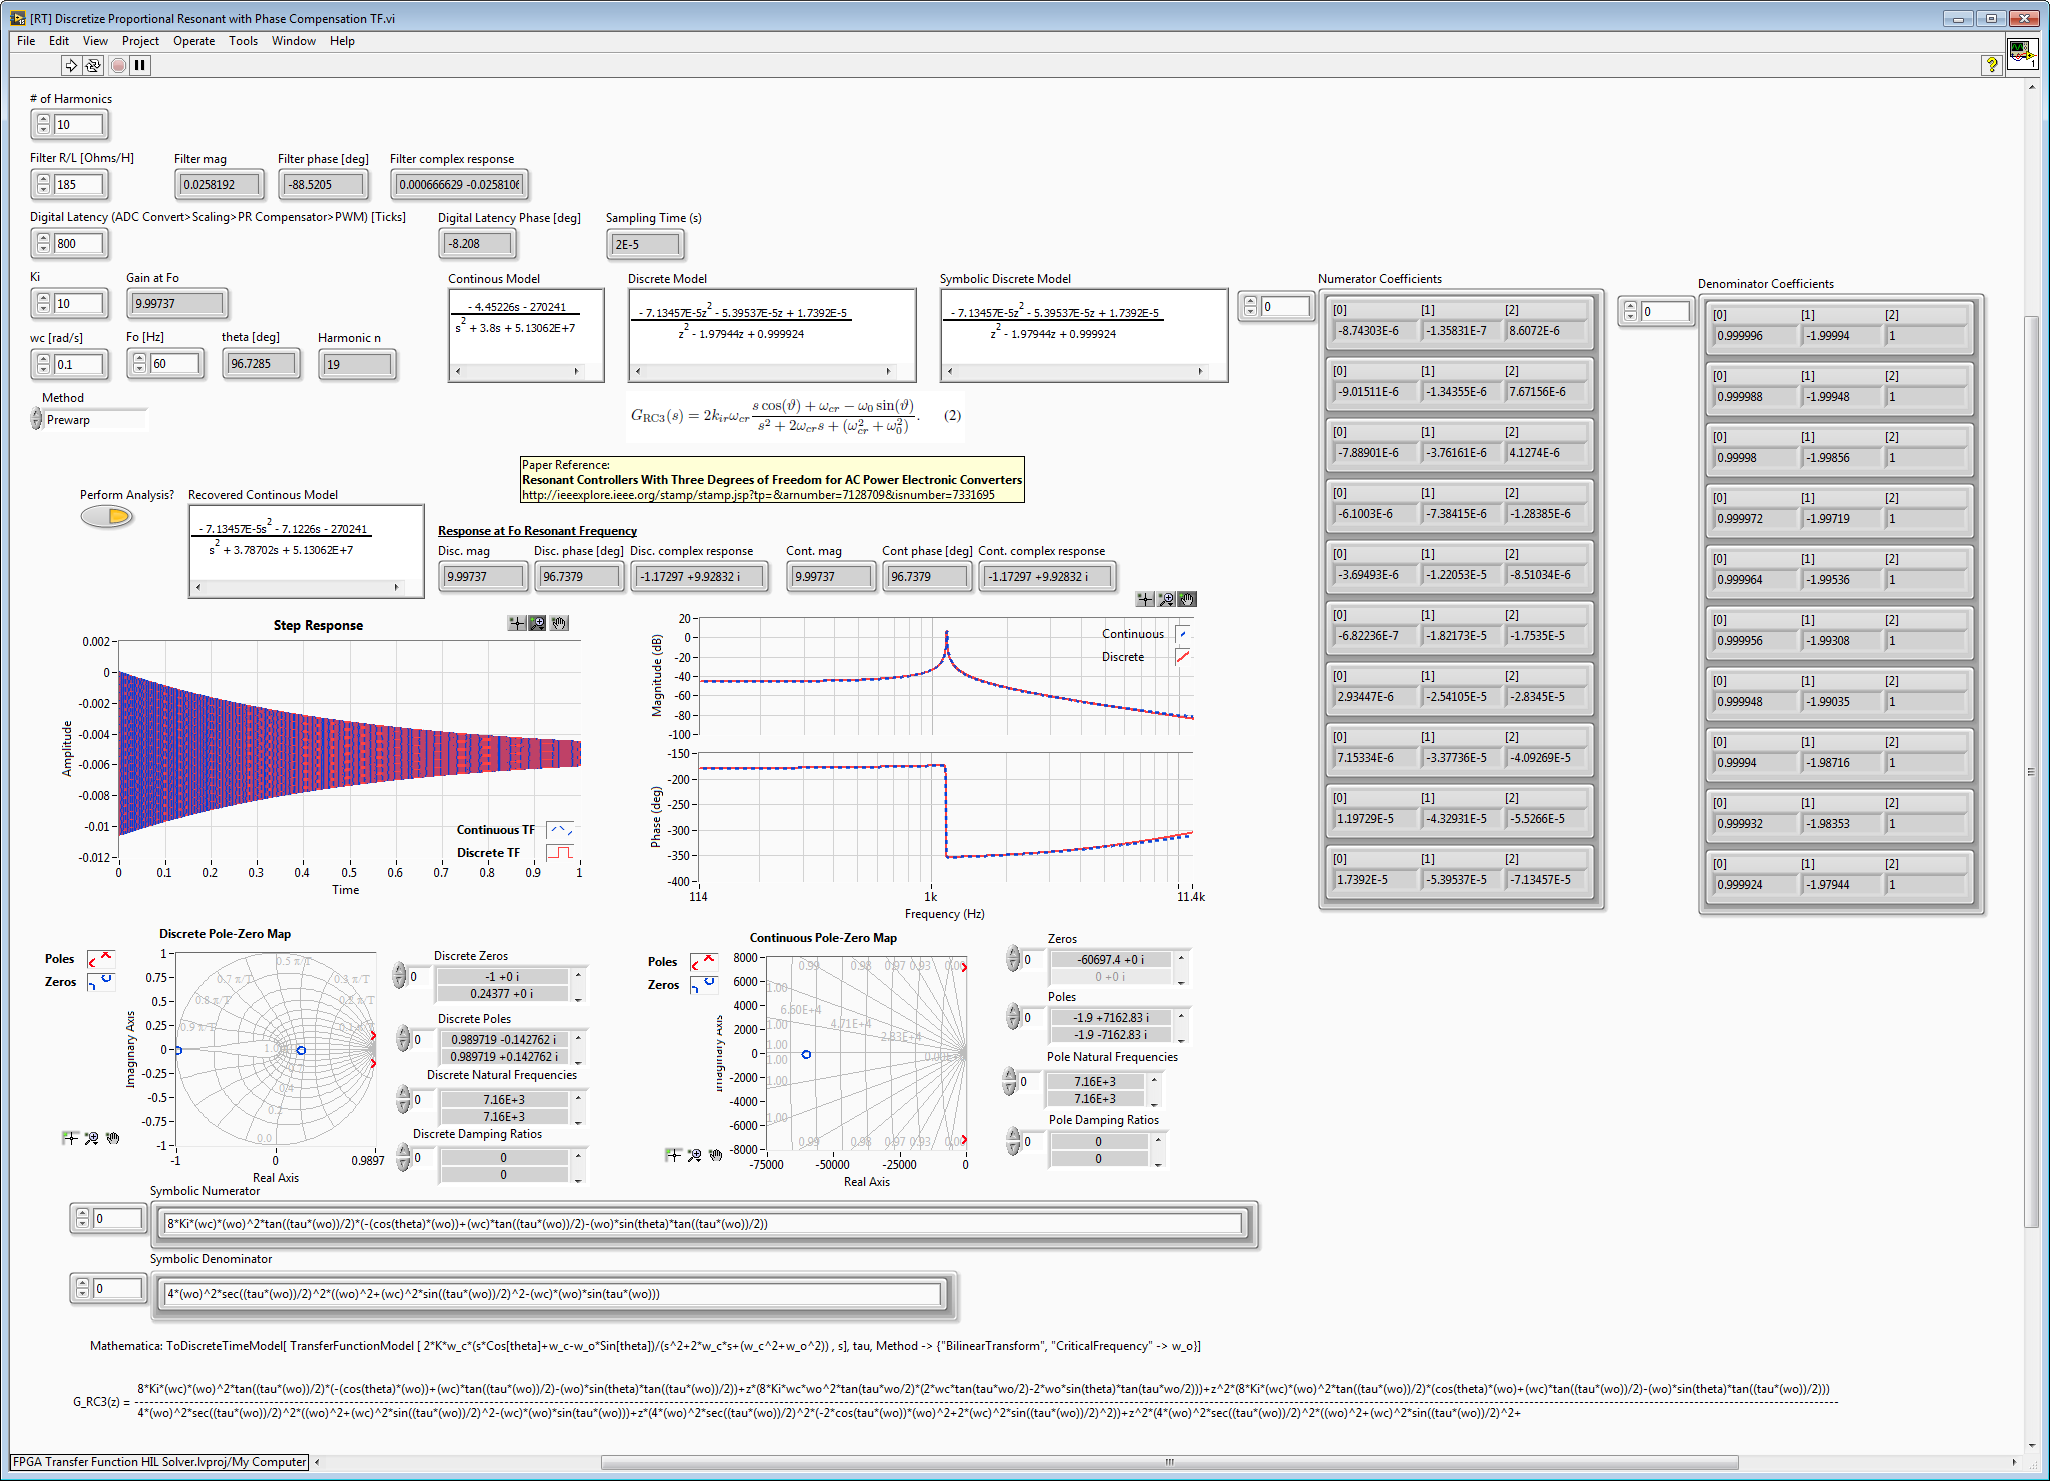Click Discrete Zeros array index stepper
The width and height of the screenshot is (2050, 1481).
pyautogui.click(x=401, y=977)
